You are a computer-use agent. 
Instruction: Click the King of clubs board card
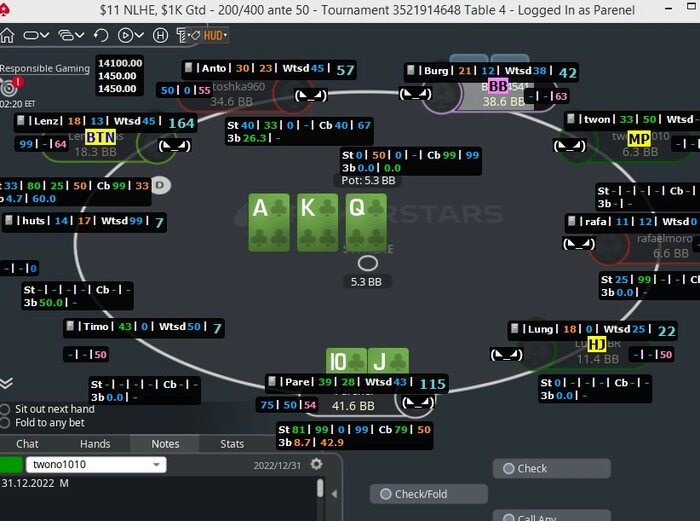tap(317, 222)
